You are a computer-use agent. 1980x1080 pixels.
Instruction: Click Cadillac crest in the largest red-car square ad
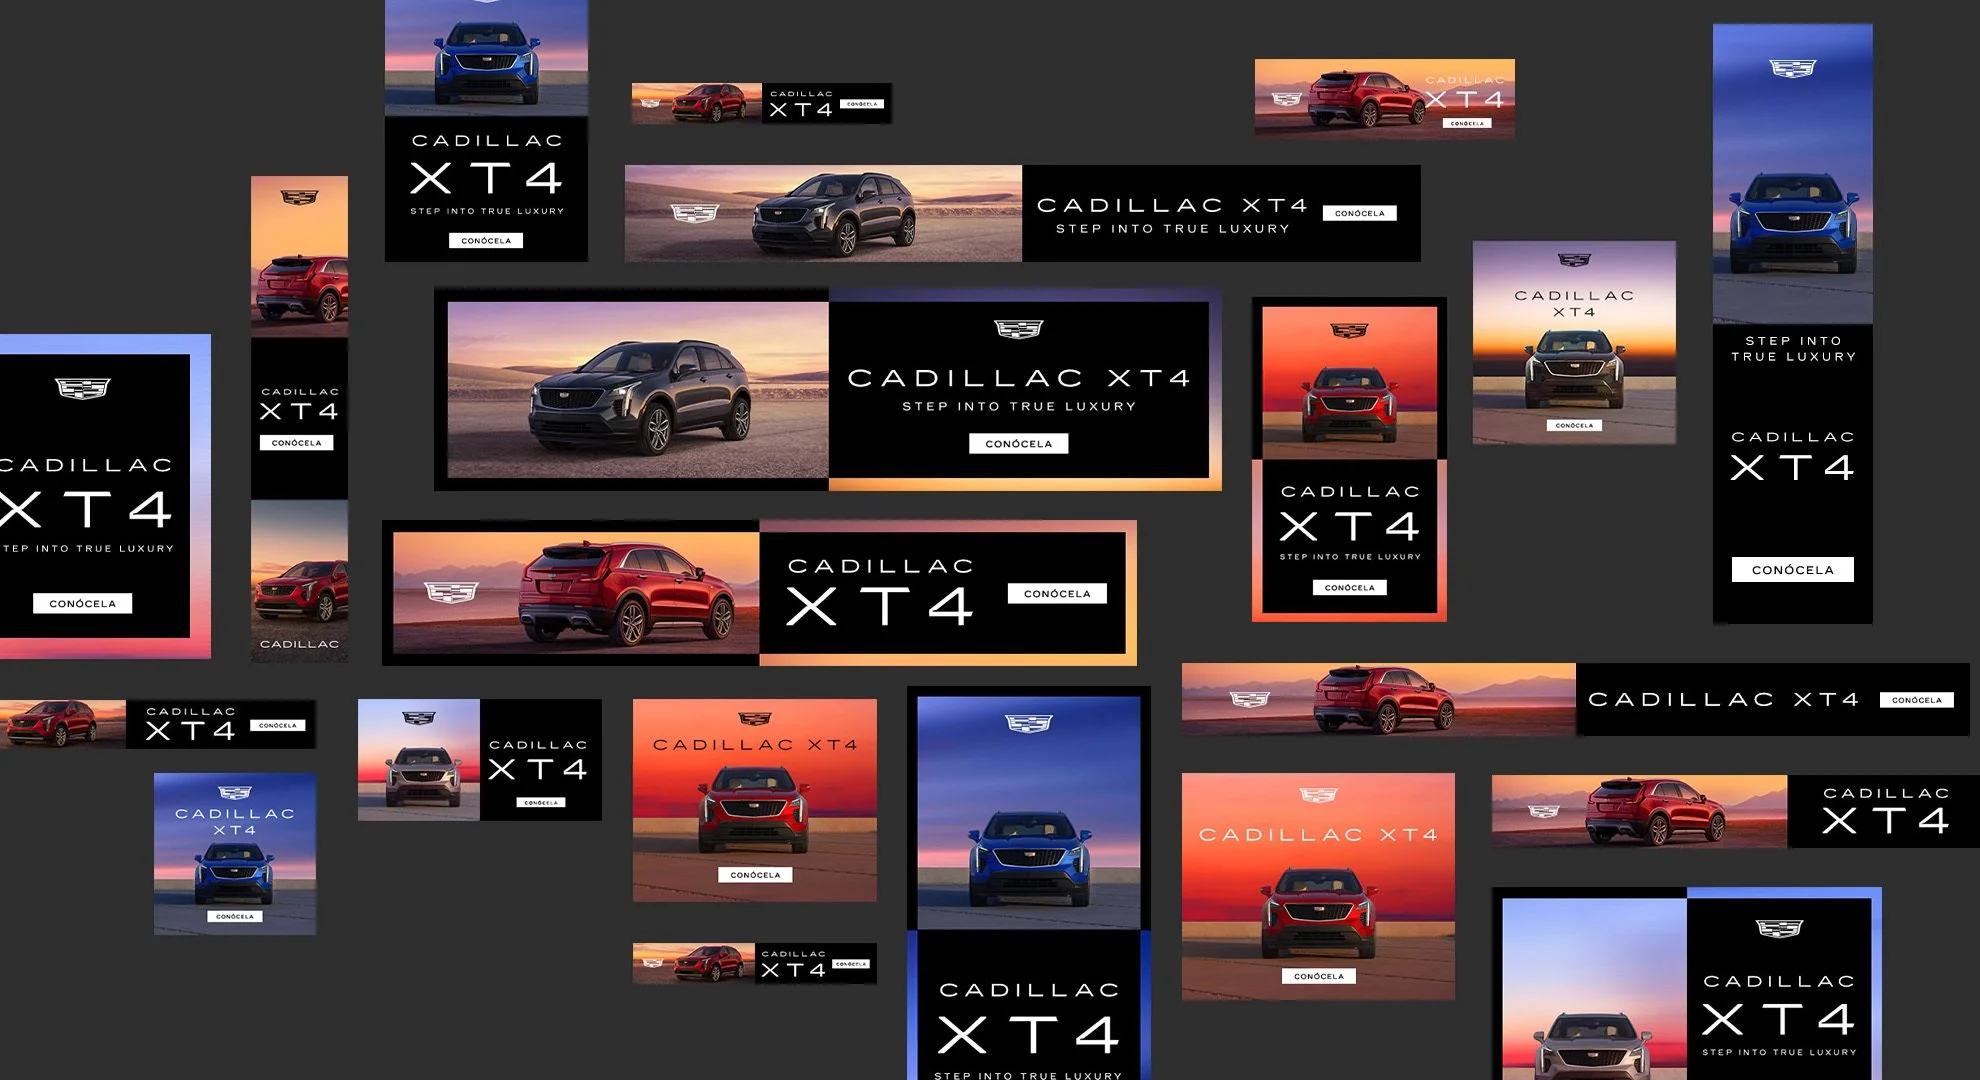tap(1318, 795)
